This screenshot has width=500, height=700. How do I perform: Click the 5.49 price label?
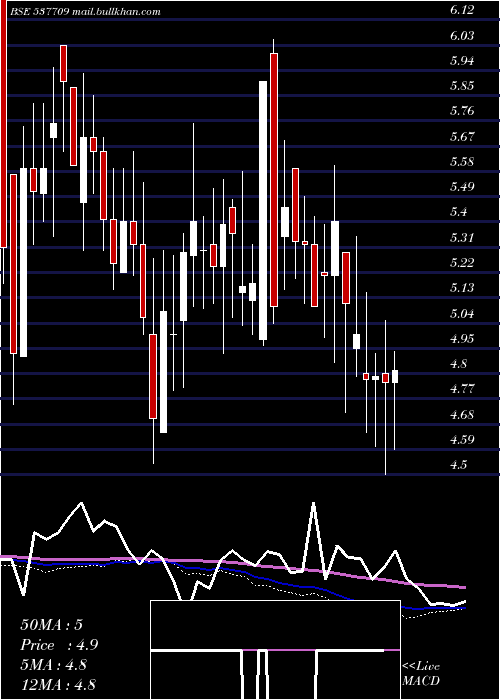pyautogui.click(x=462, y=187)
